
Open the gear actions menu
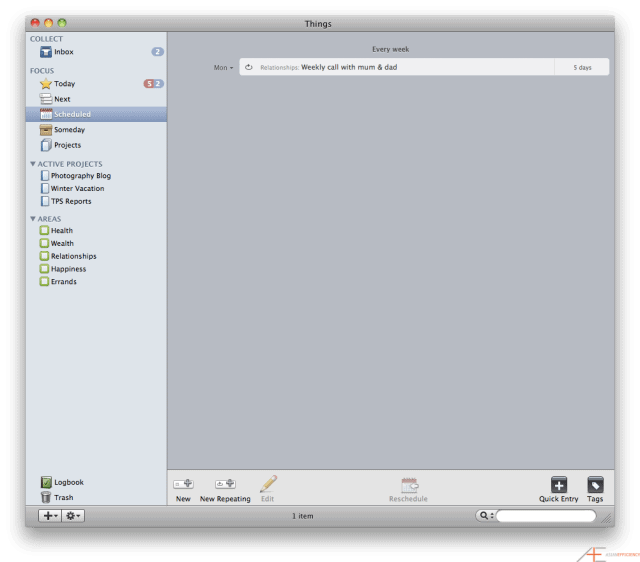click(73, 516)
